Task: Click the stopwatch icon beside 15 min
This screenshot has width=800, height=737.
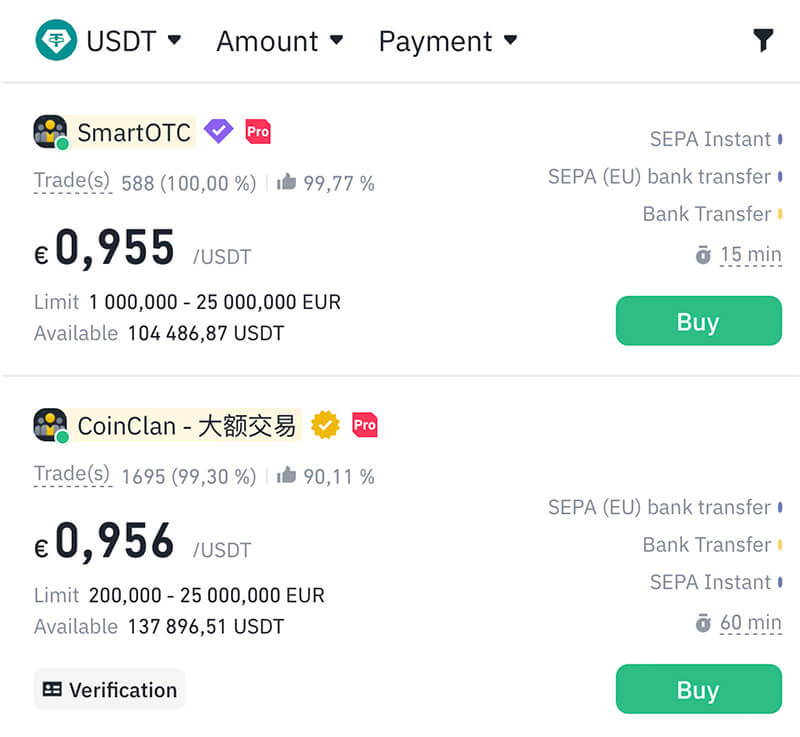Action: coord(703,255)
